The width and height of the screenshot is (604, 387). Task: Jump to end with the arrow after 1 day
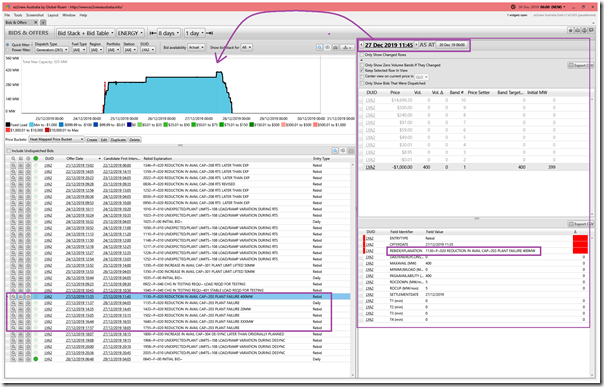coord(210,33)
